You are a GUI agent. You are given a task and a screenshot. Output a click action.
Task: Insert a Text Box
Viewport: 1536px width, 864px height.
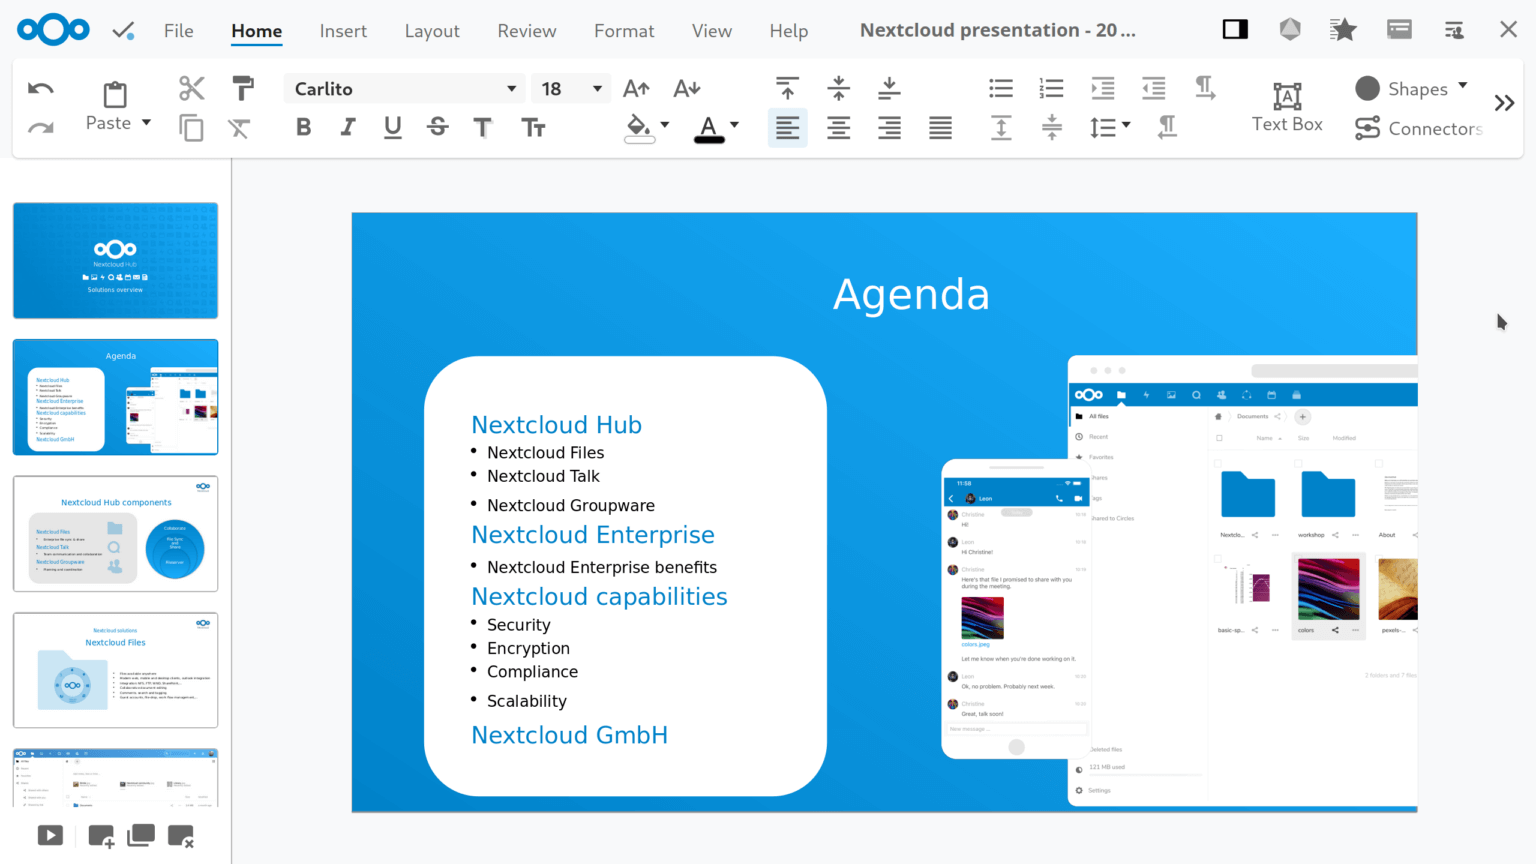(1286, 105)
